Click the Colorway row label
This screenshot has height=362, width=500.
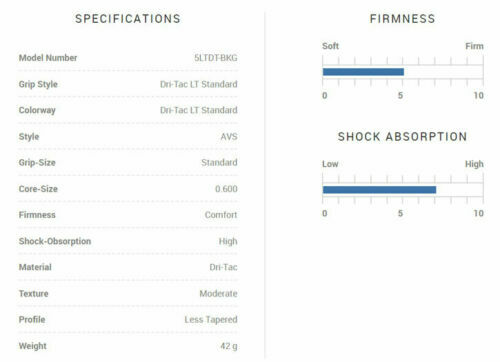pyautogui.click(x=37, y=110)
